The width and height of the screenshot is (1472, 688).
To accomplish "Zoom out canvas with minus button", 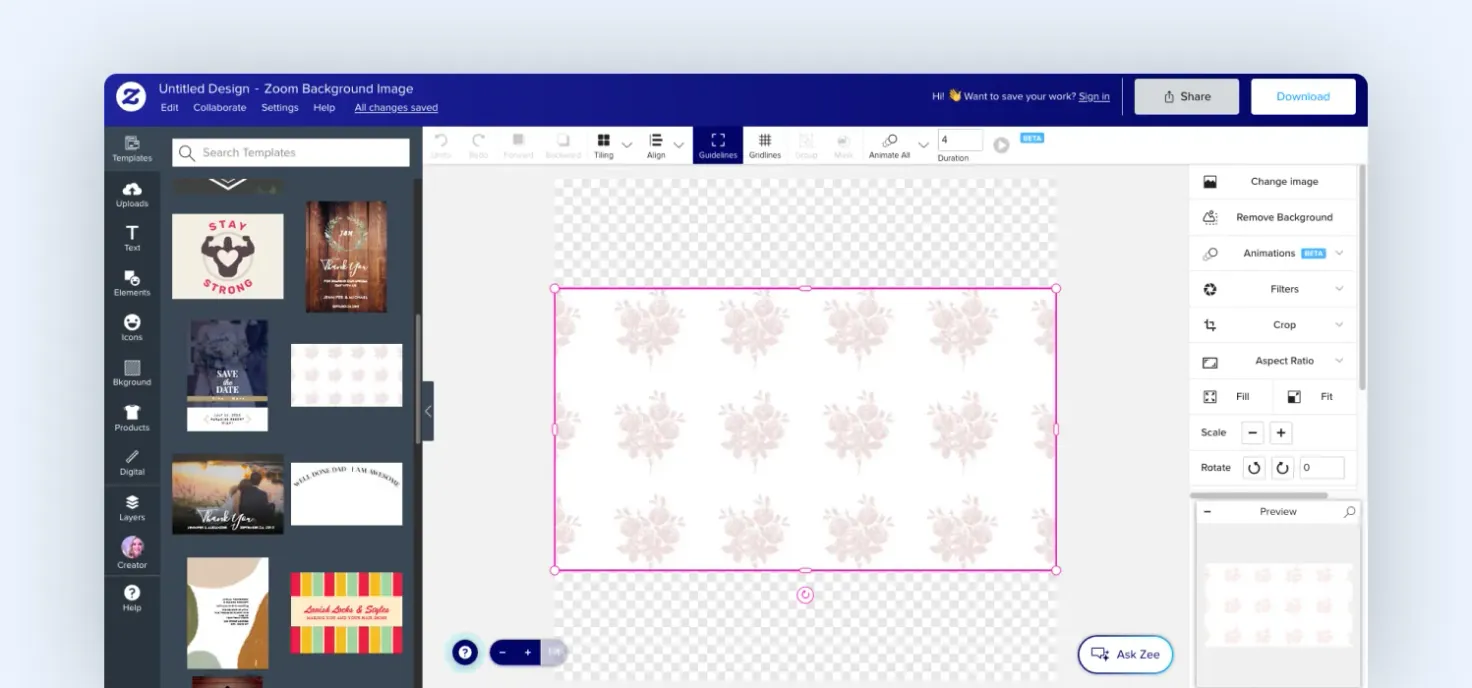I will pos(503,653).
